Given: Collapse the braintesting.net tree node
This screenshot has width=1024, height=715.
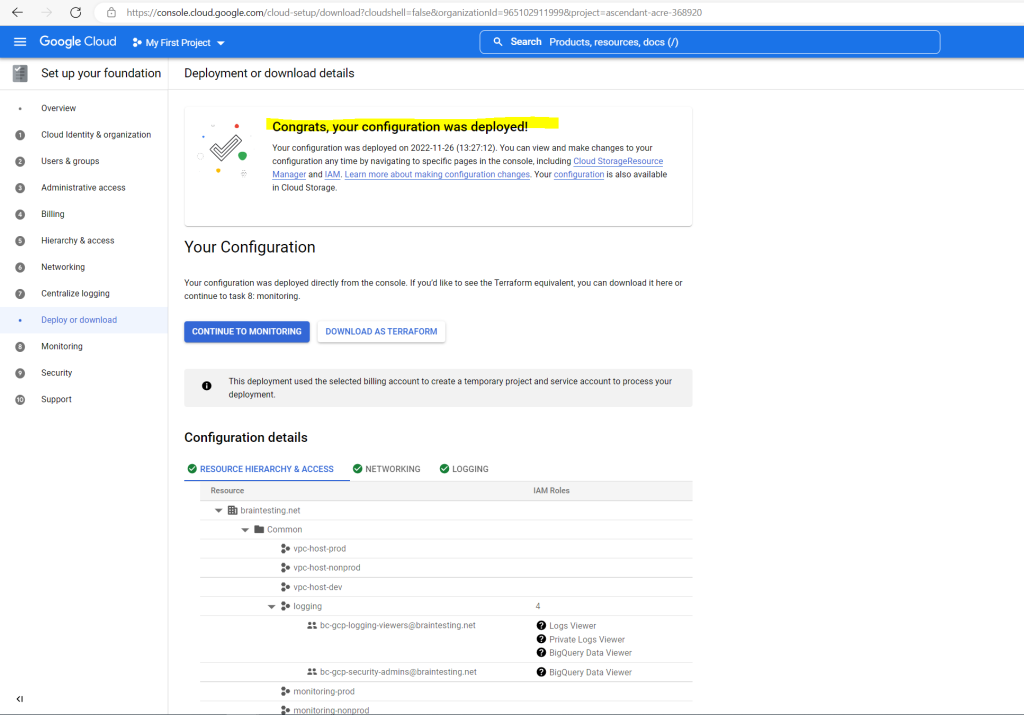Looking at the screenshot, I should pyautogui.click(x=219, y=511).
